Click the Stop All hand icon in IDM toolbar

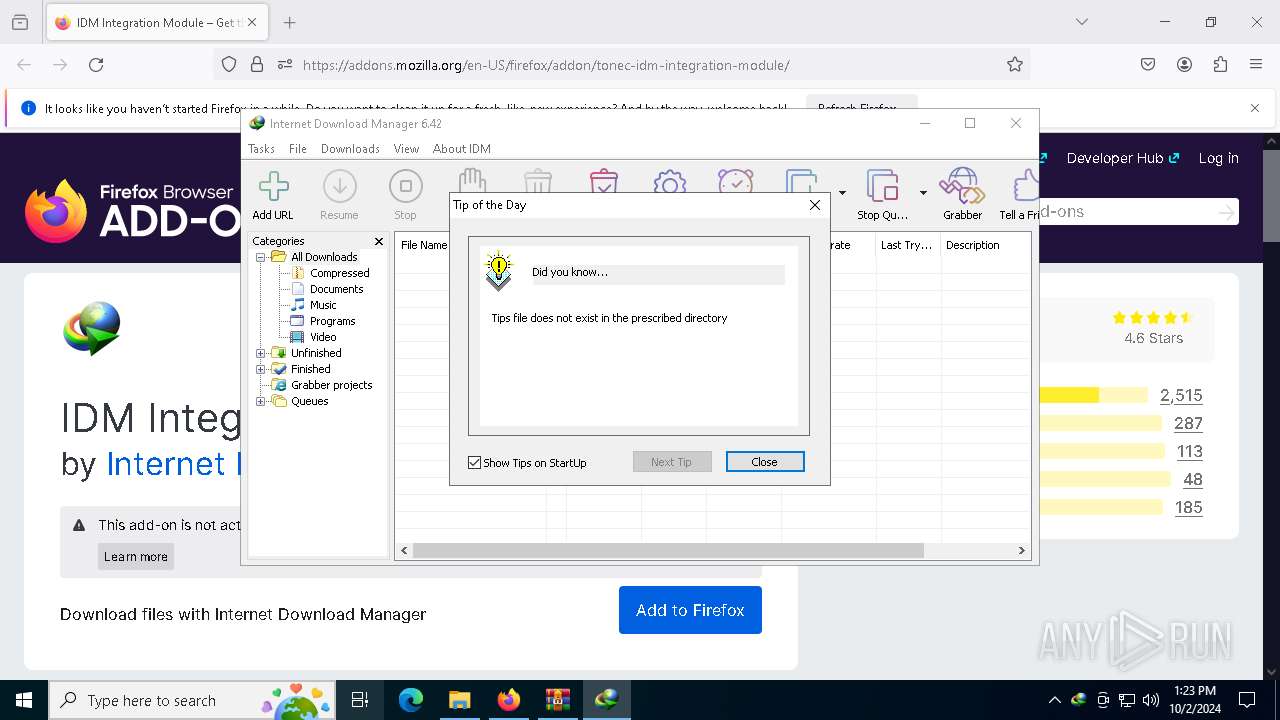(472, 181)
